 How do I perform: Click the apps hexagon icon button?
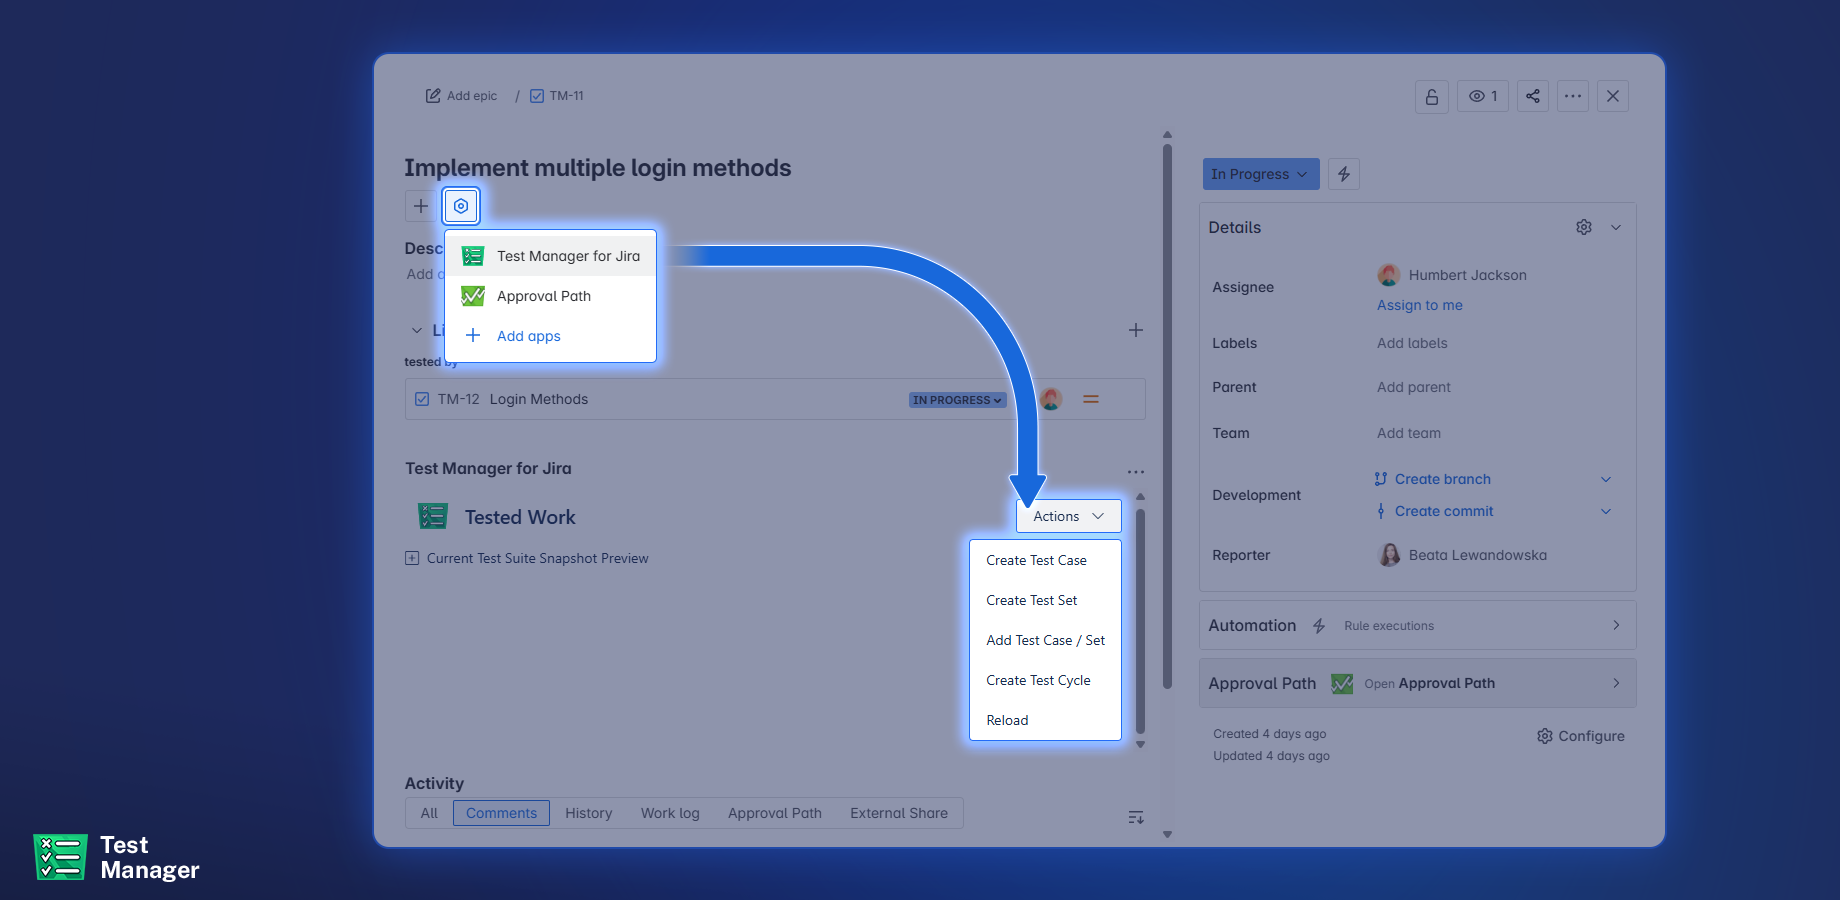(461, 206)
